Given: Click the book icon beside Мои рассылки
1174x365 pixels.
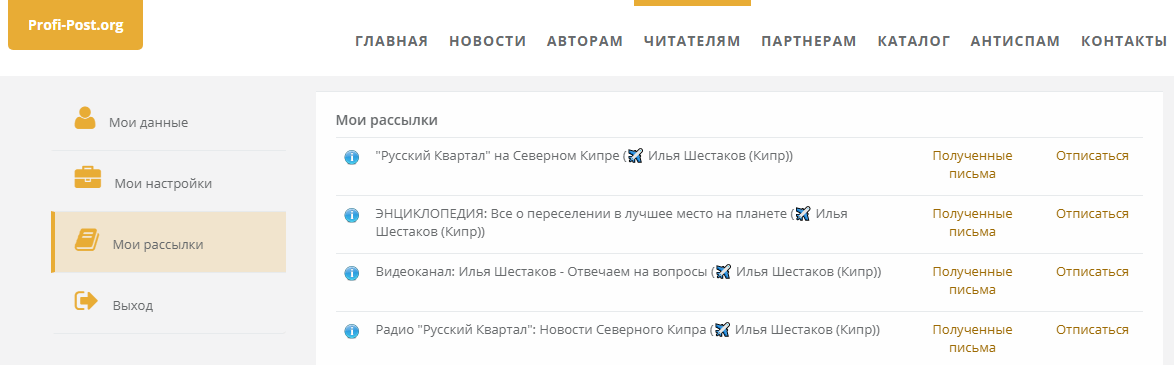Looking at the screenshot, I should click(x=86, y=240).
